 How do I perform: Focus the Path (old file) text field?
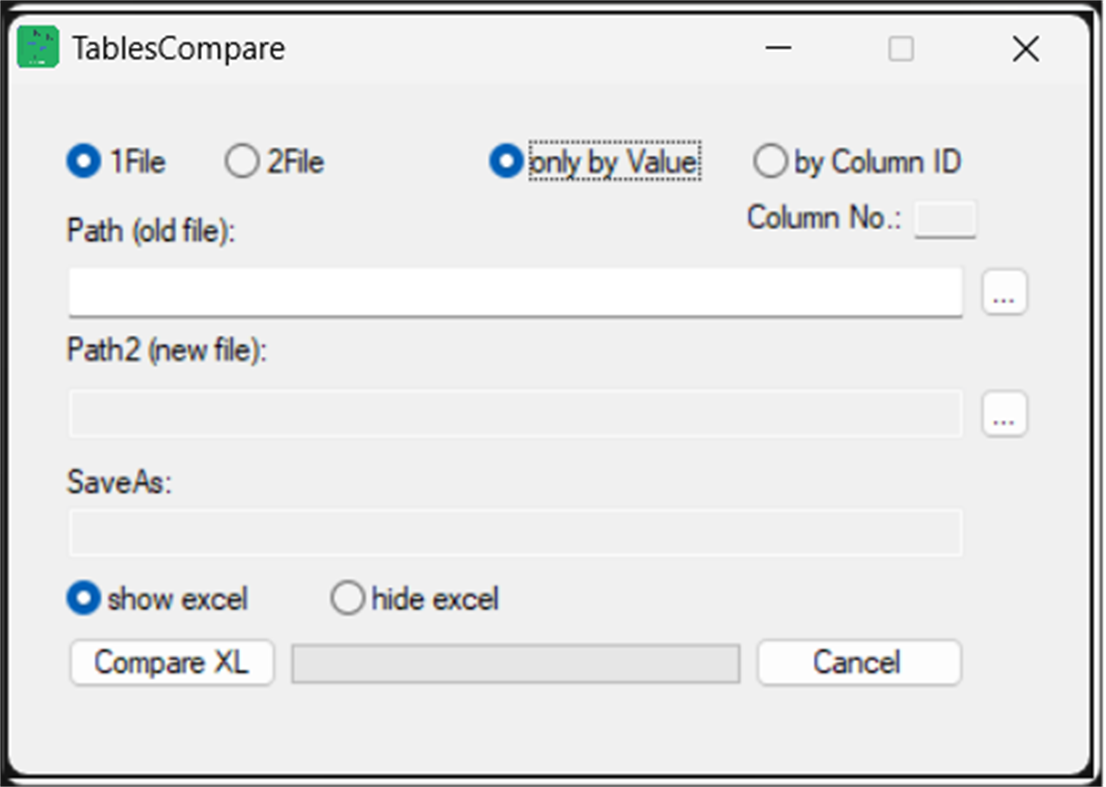(x=515, y=292)
